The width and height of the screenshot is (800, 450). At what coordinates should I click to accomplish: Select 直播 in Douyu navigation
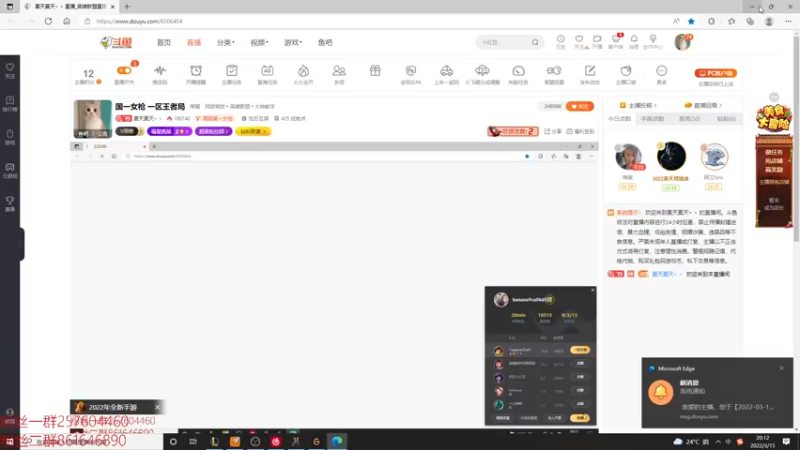(194, 42)
